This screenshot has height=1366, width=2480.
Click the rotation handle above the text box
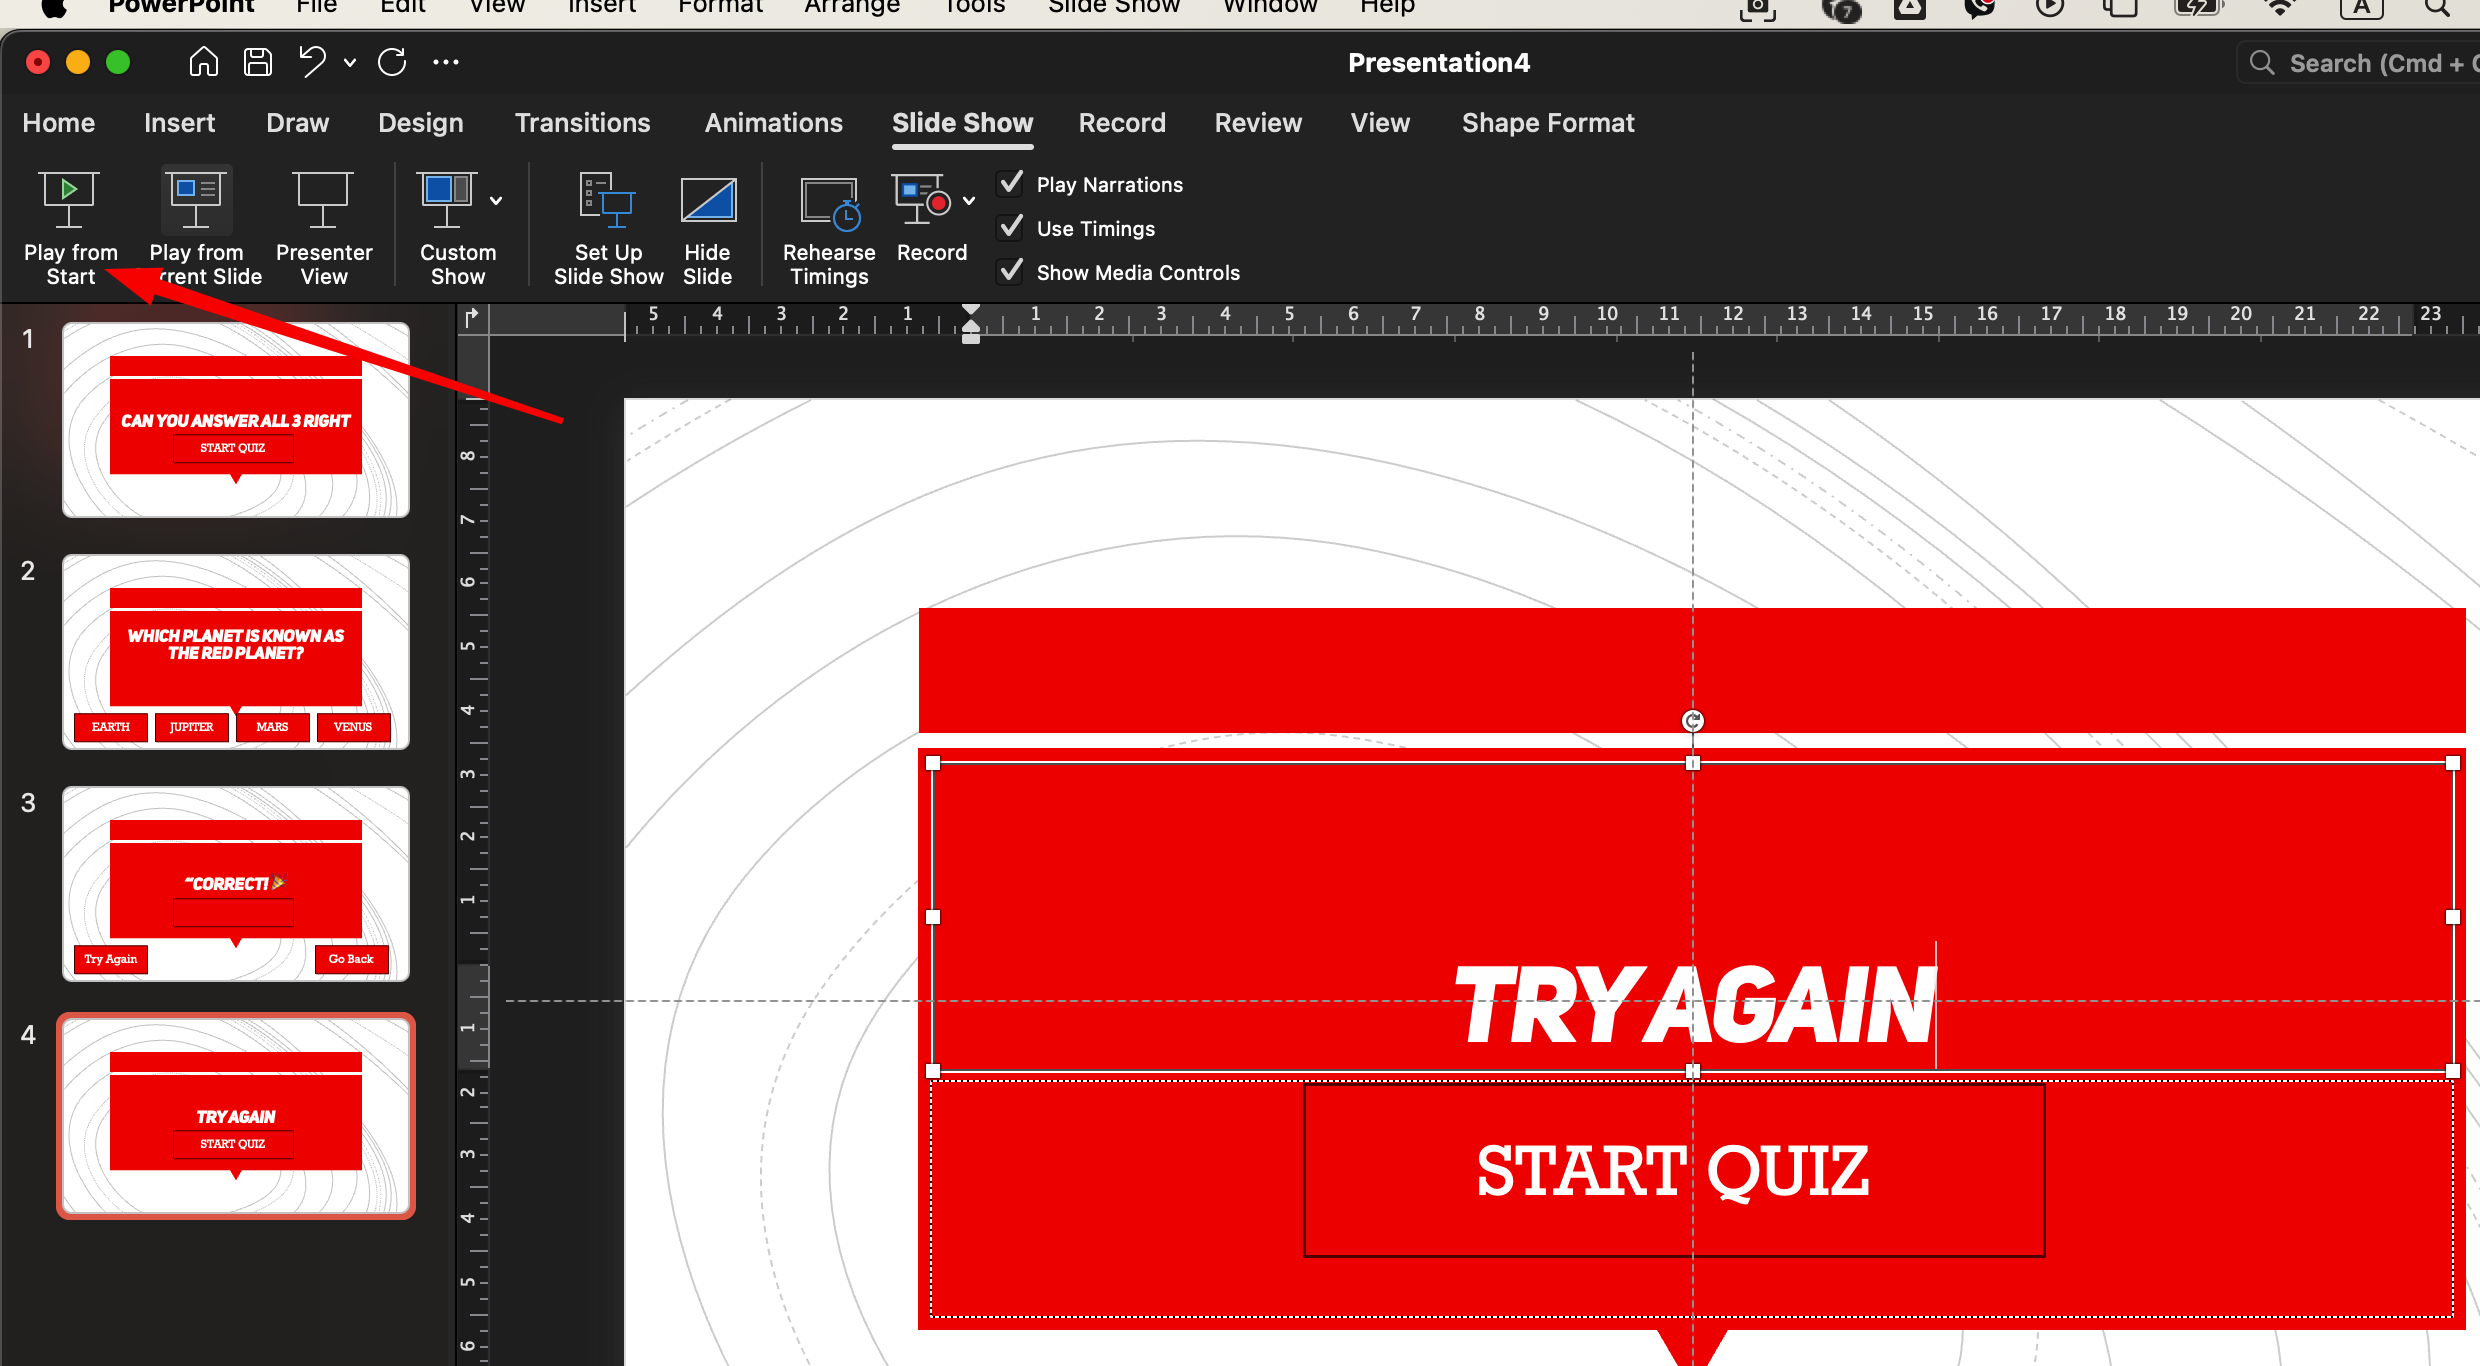point(1692,721)
